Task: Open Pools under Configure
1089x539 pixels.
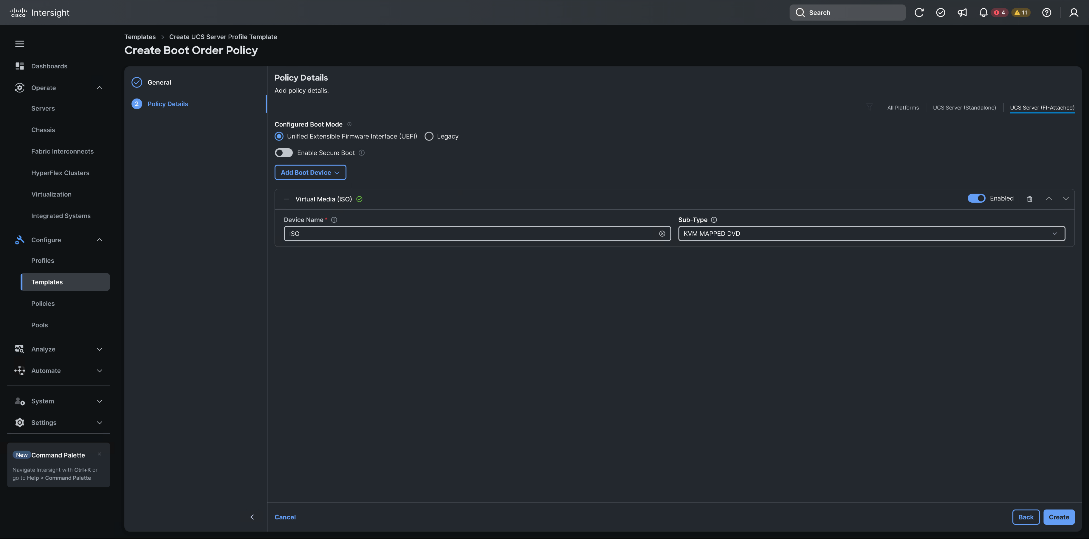Action: coord(40,325)
